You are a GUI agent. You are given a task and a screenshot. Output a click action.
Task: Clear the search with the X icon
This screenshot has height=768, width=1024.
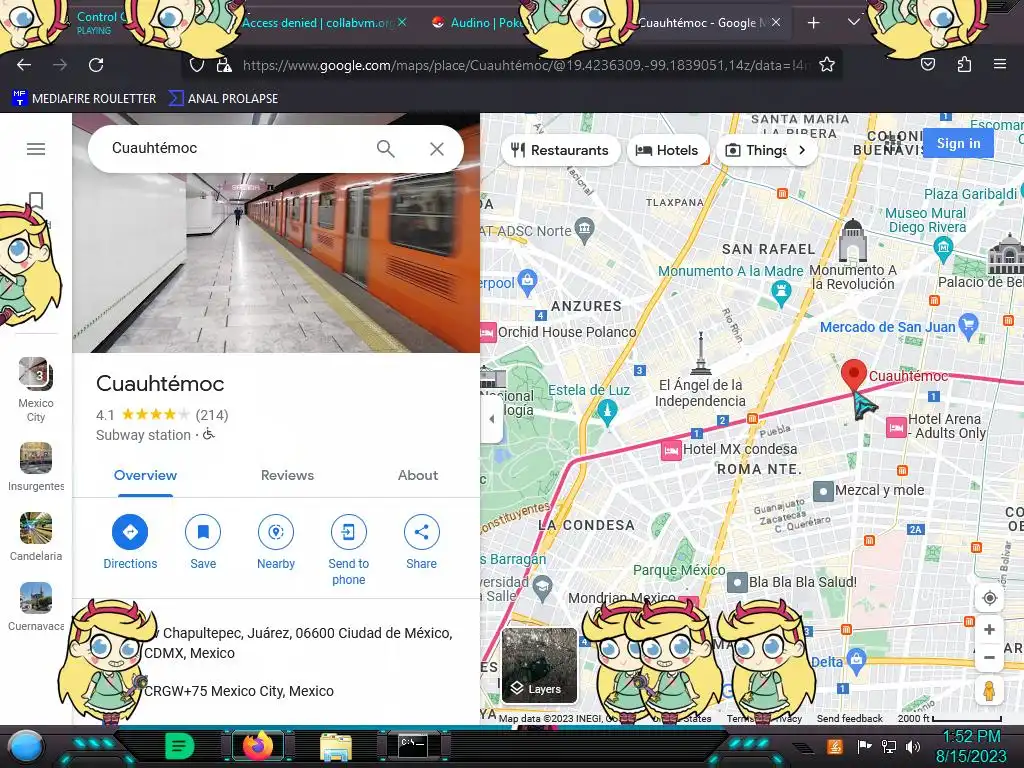coord(437,149)
